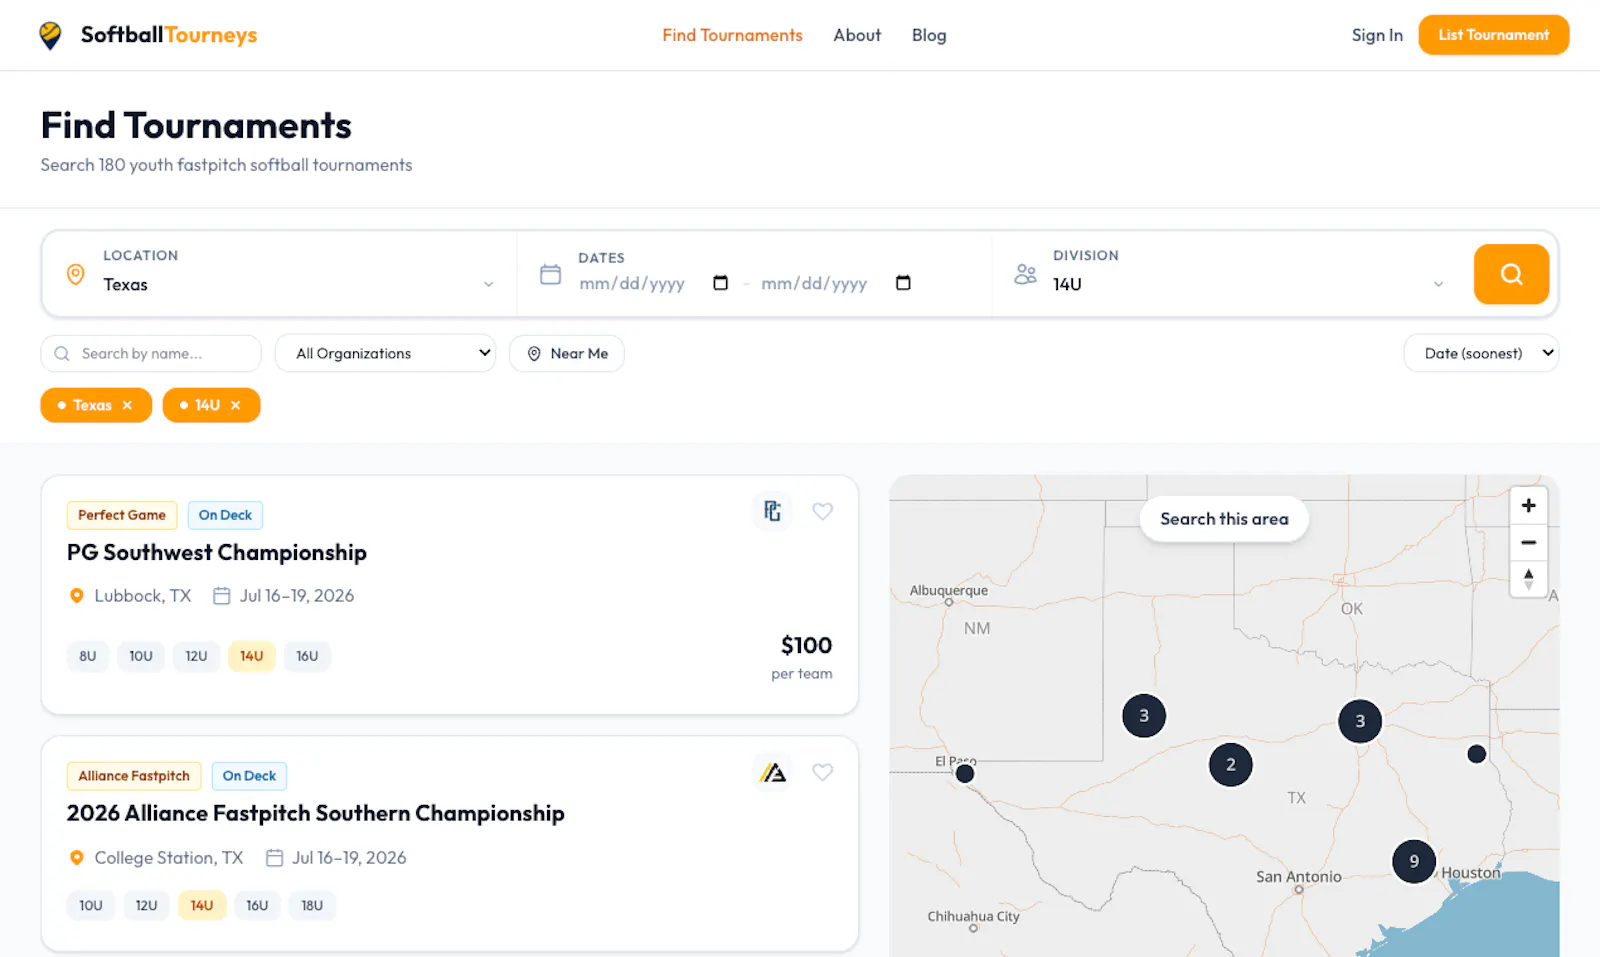Click the Near Me button

pos(567,353)
